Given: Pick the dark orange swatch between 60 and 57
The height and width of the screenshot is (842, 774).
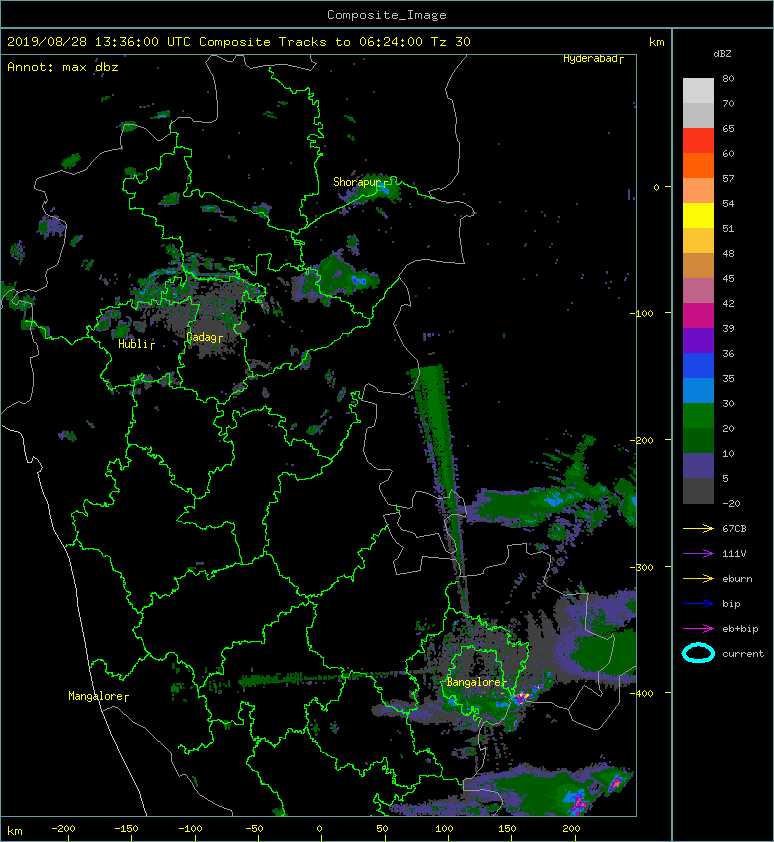Looking at the screenshot, I should click(x=698, y=166).
